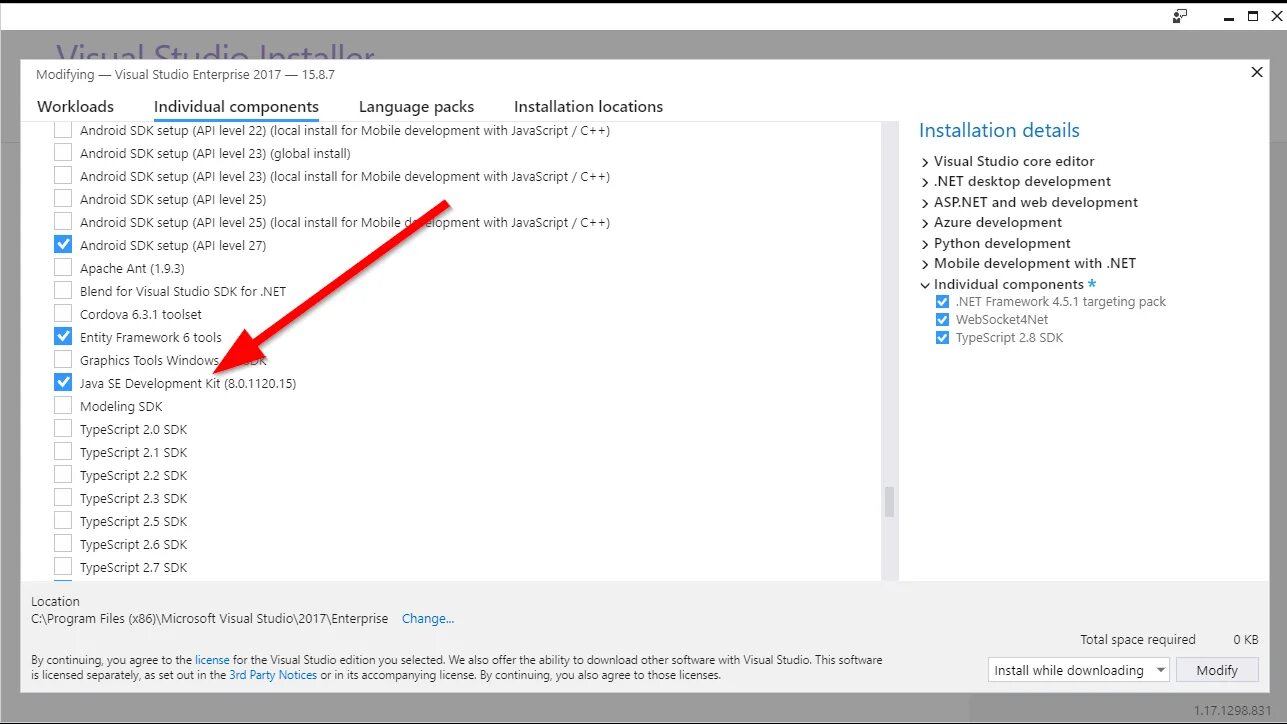Click the feedback icon in title bar

(1181, 16)
